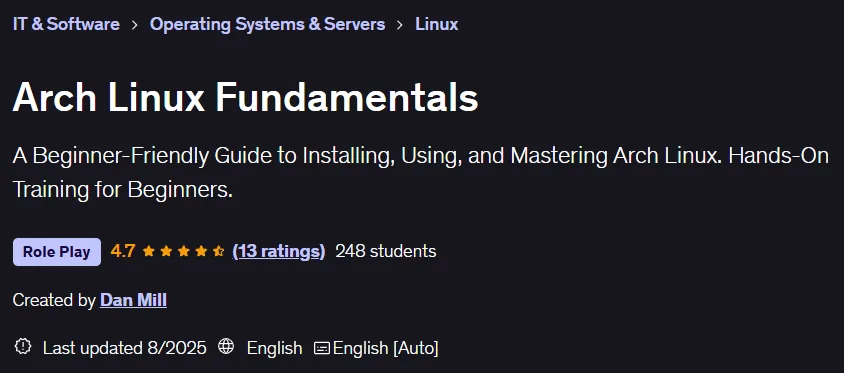Click the English language text
This screenshot has height=373, width=844.
tap(275, 348)
